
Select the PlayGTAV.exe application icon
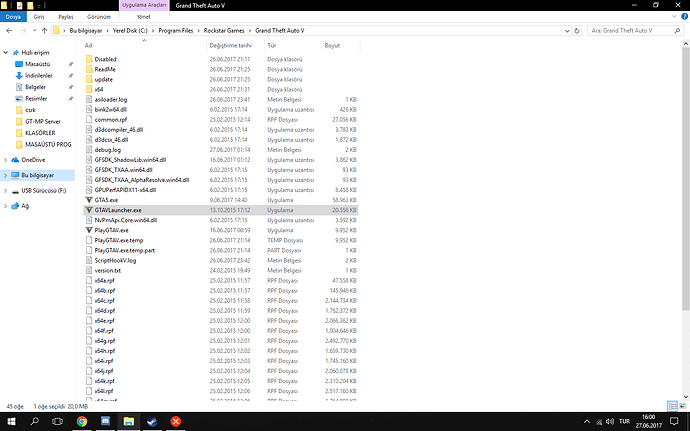89,230
